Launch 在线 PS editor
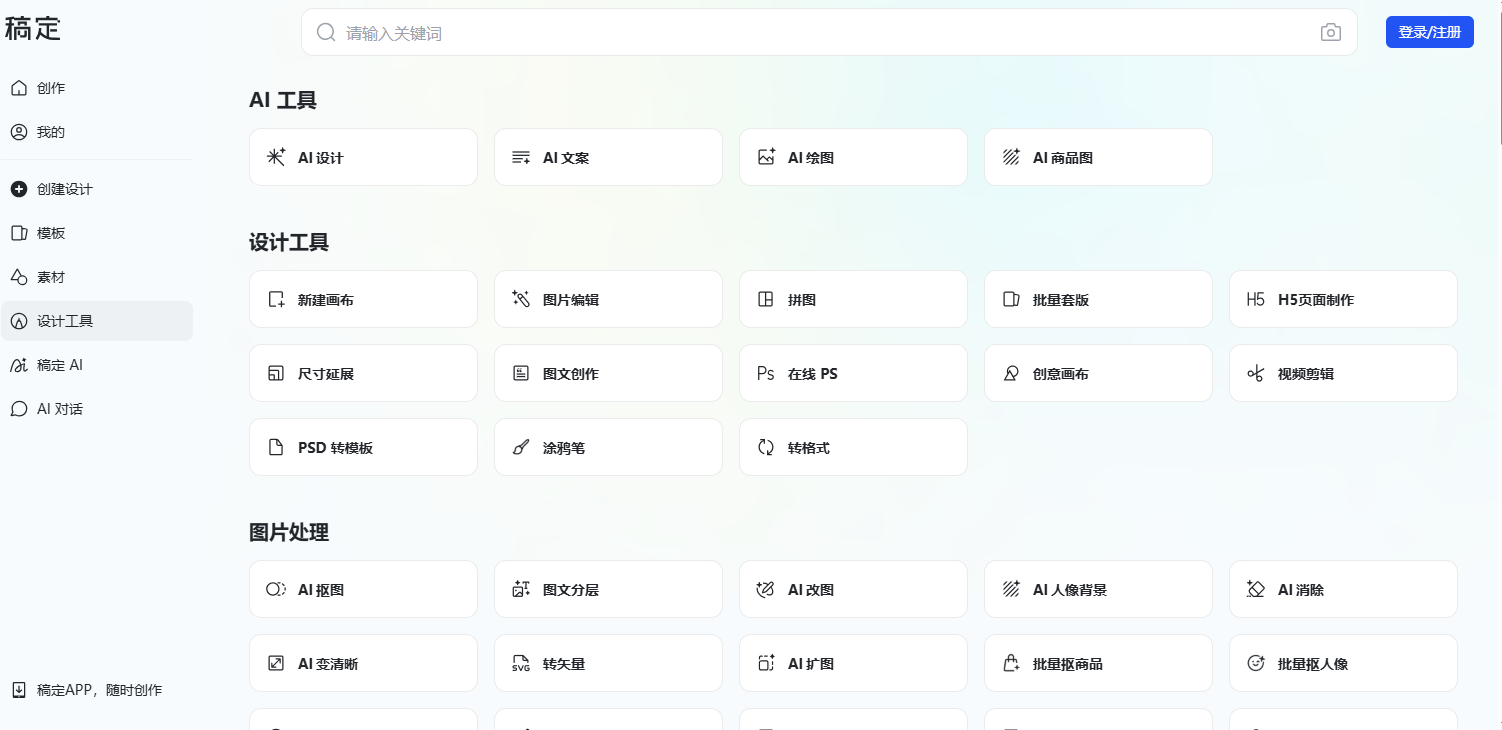 [x=852, y=373]
